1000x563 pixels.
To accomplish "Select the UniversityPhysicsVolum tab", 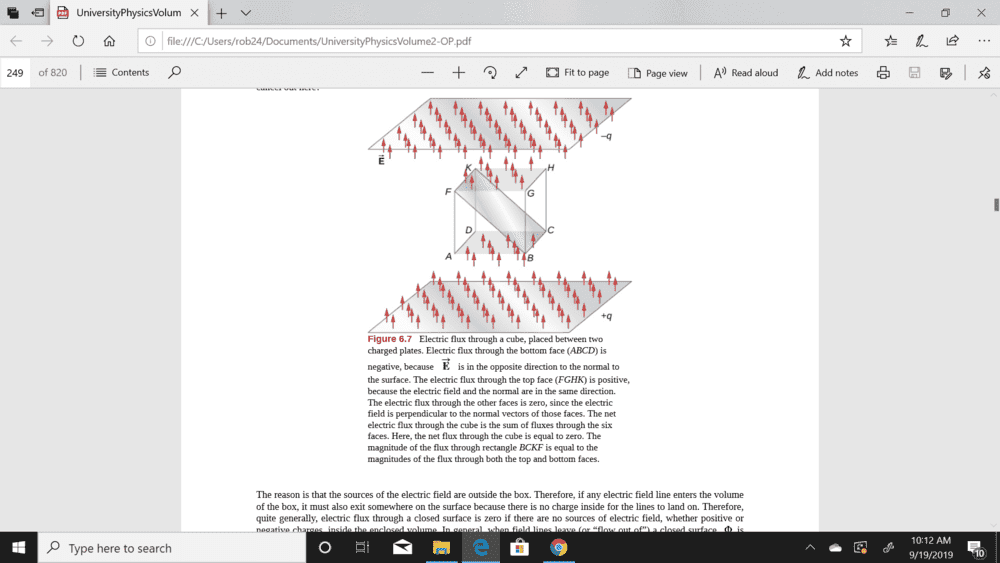I will 128,13.
